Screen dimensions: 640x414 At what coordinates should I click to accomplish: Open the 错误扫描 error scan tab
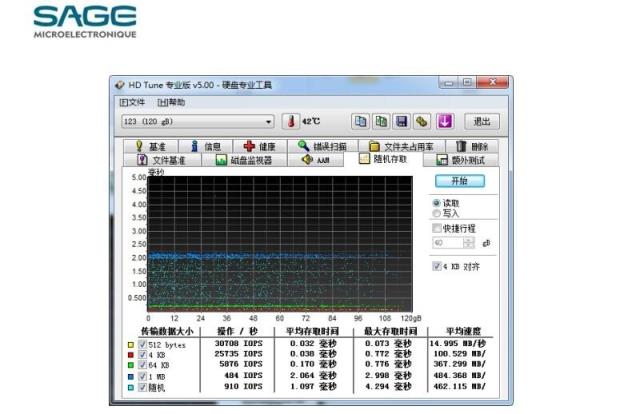(x=322, y=146)
